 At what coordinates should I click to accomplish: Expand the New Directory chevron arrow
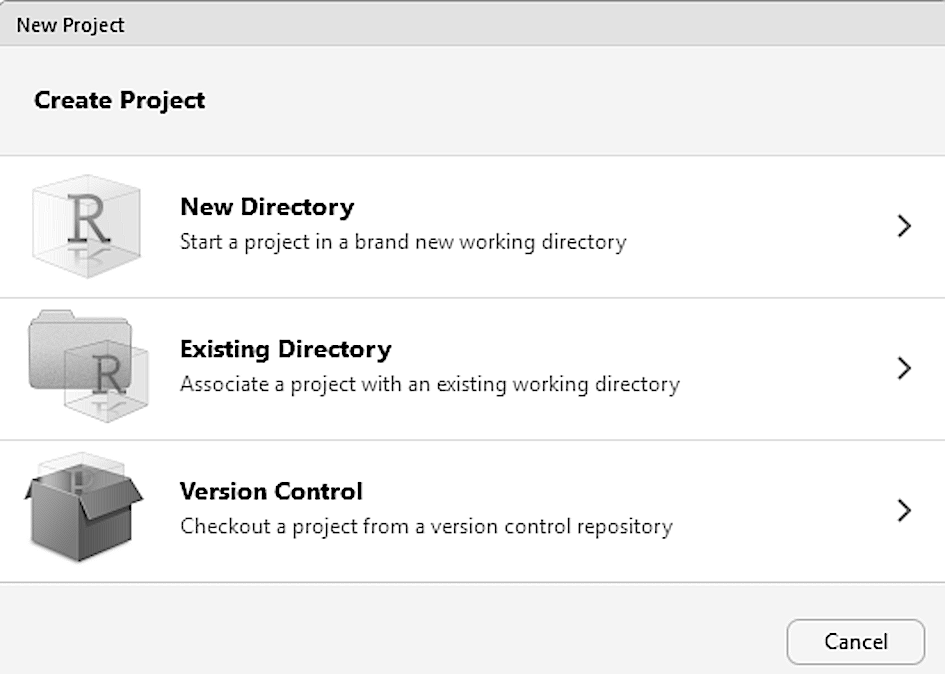904,226
